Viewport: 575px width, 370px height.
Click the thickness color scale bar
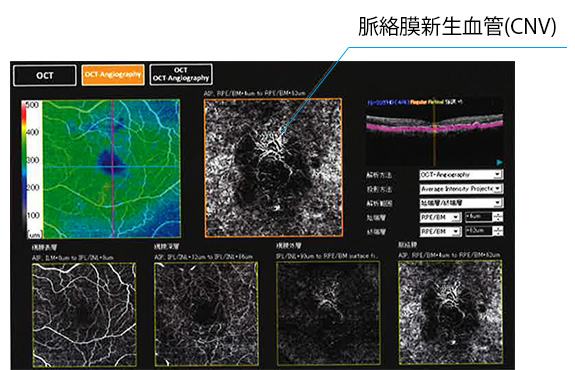click(24, 169)
